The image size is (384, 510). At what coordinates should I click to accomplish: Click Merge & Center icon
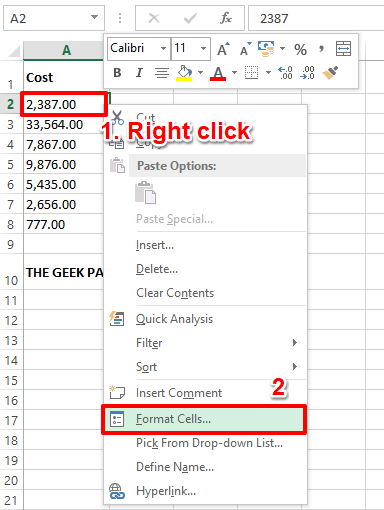coord(343,49)
